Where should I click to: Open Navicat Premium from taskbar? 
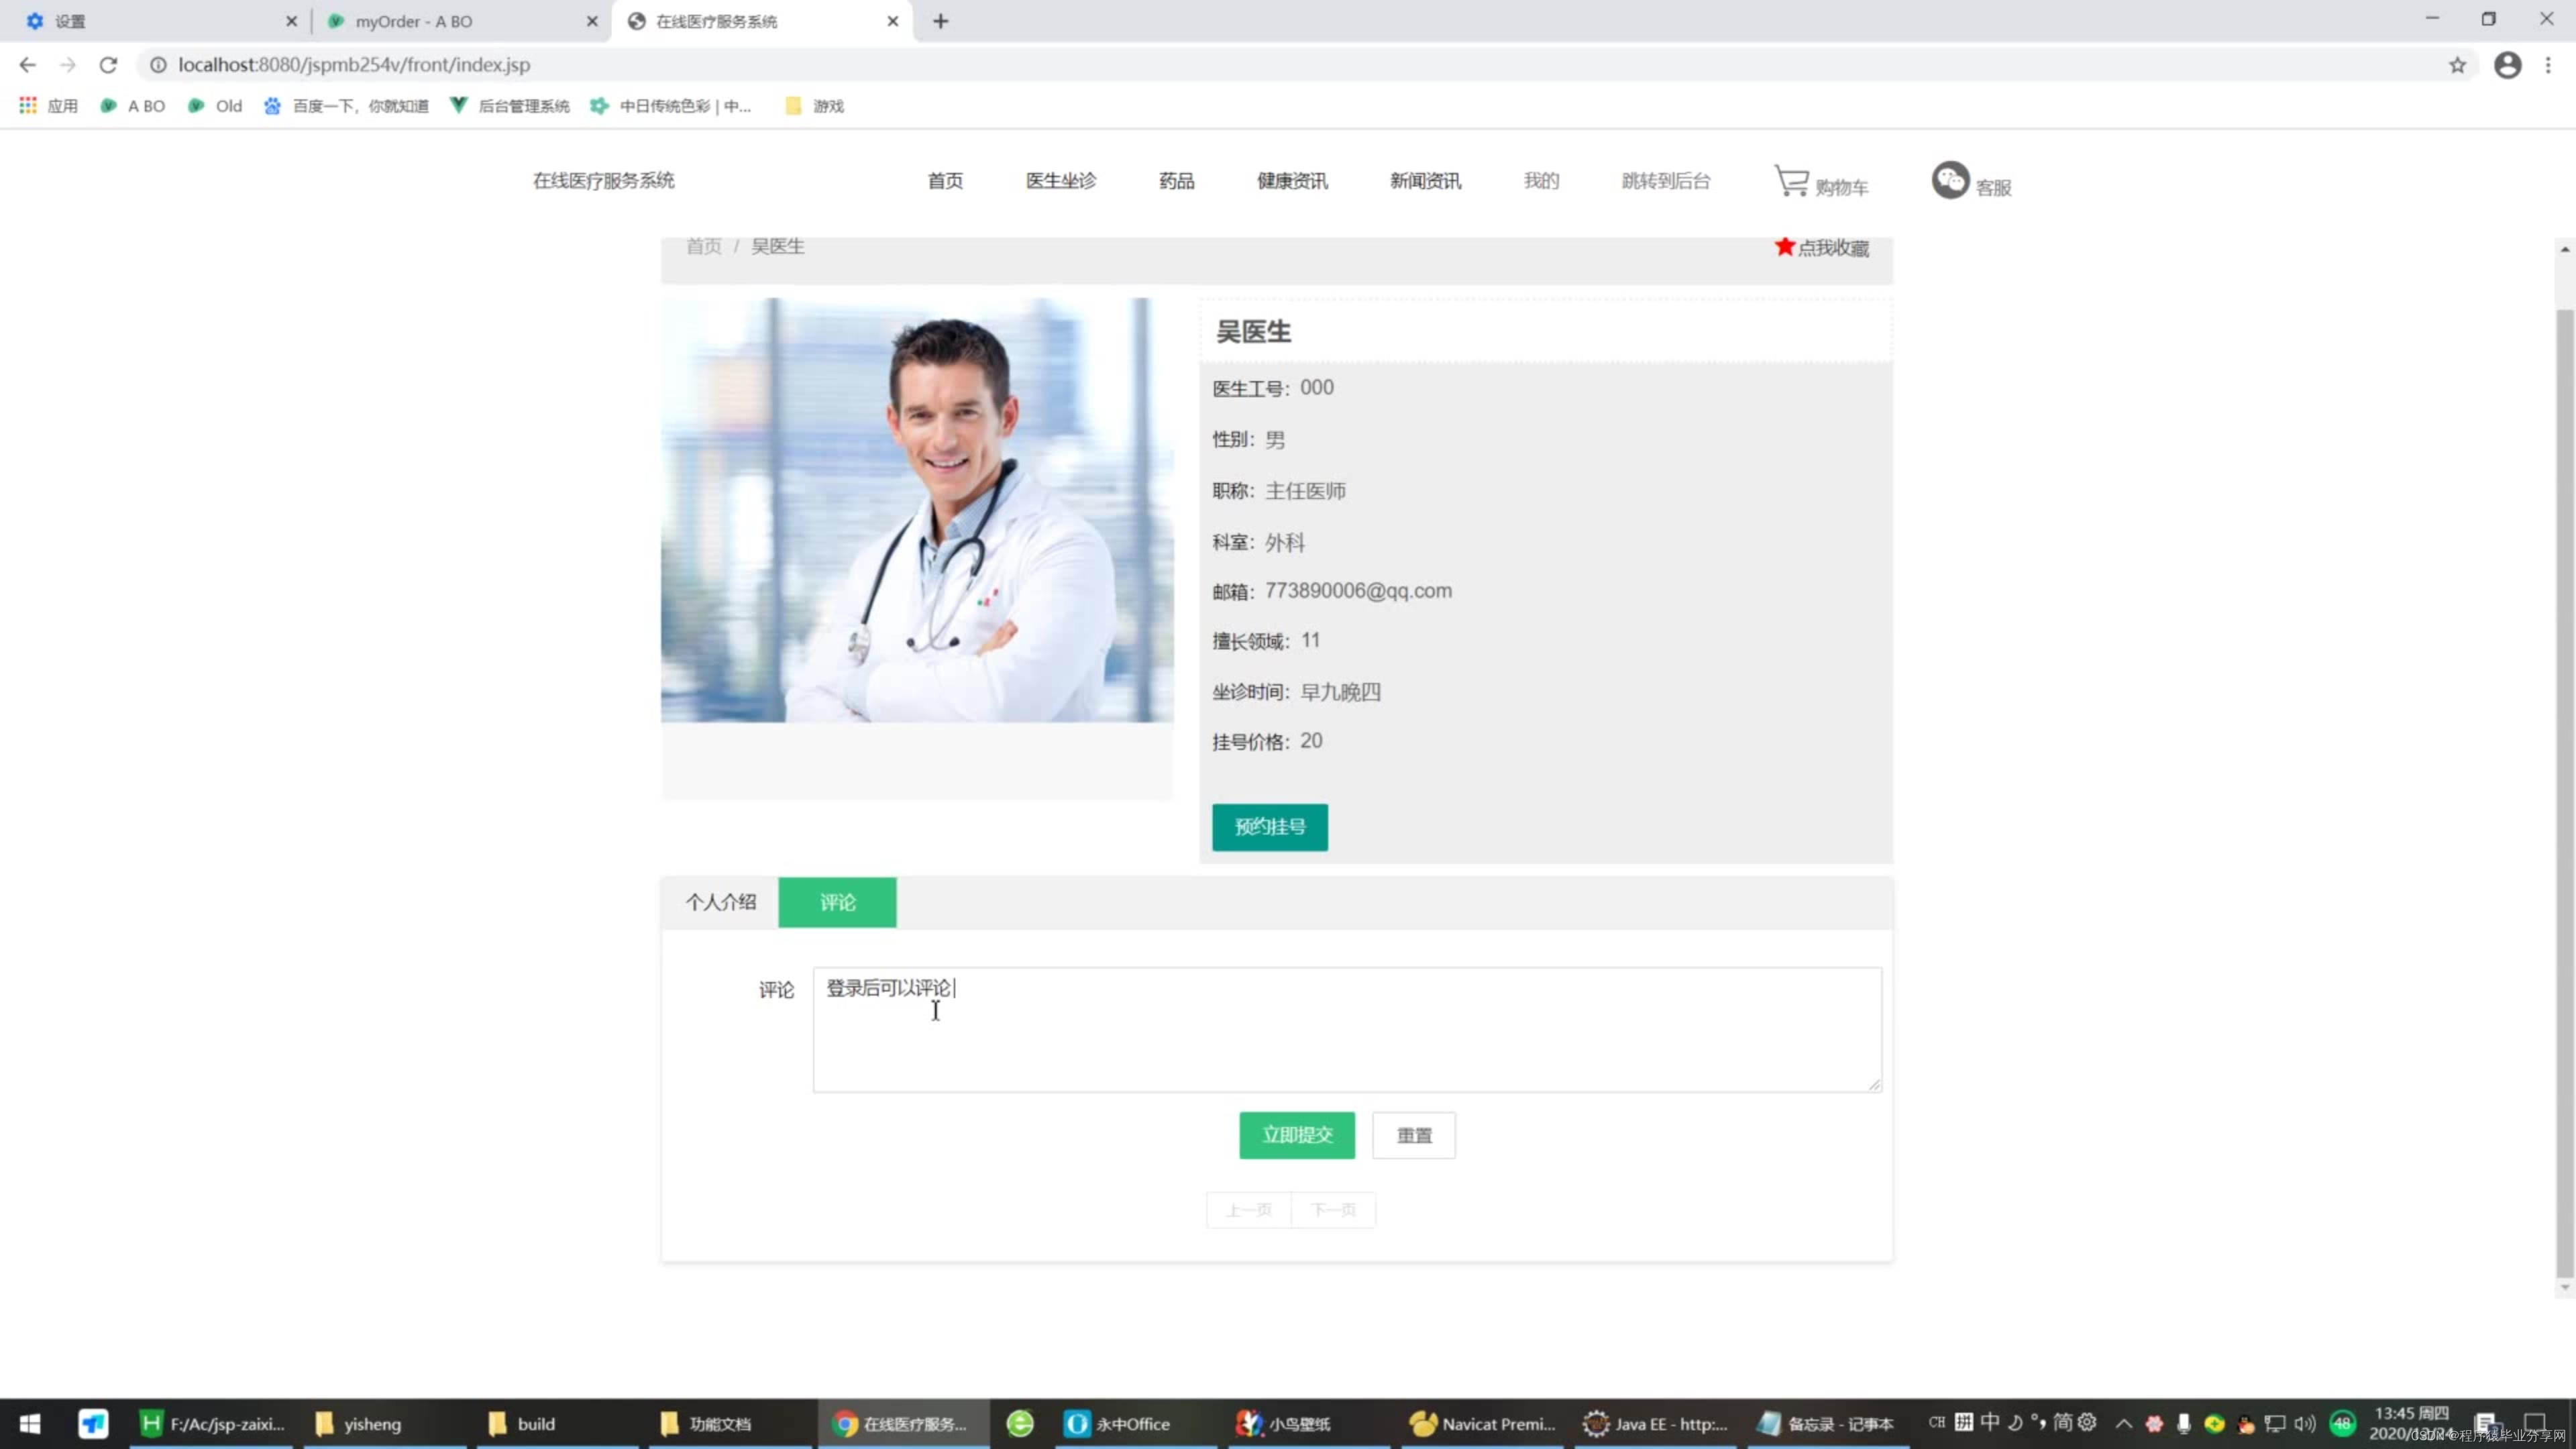[1483, 1423]
